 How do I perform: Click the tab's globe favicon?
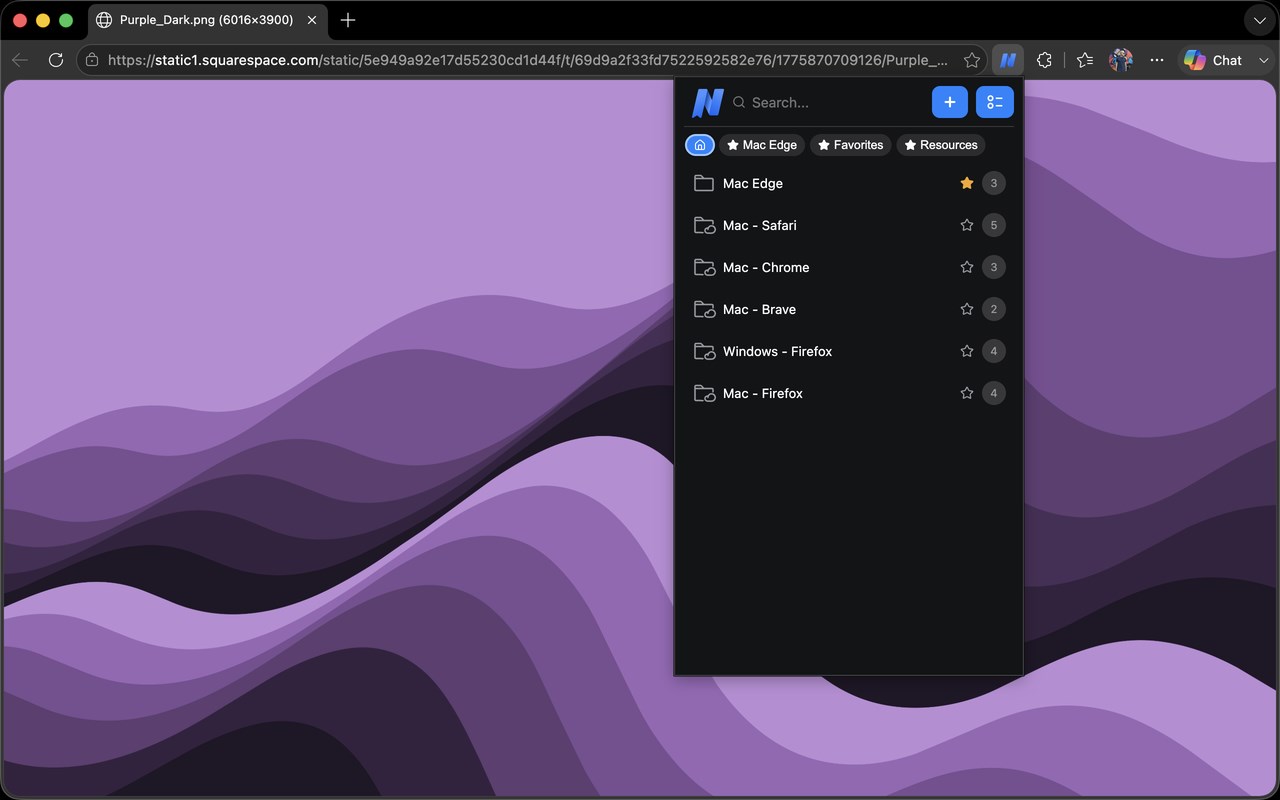[x=104, y=20]
